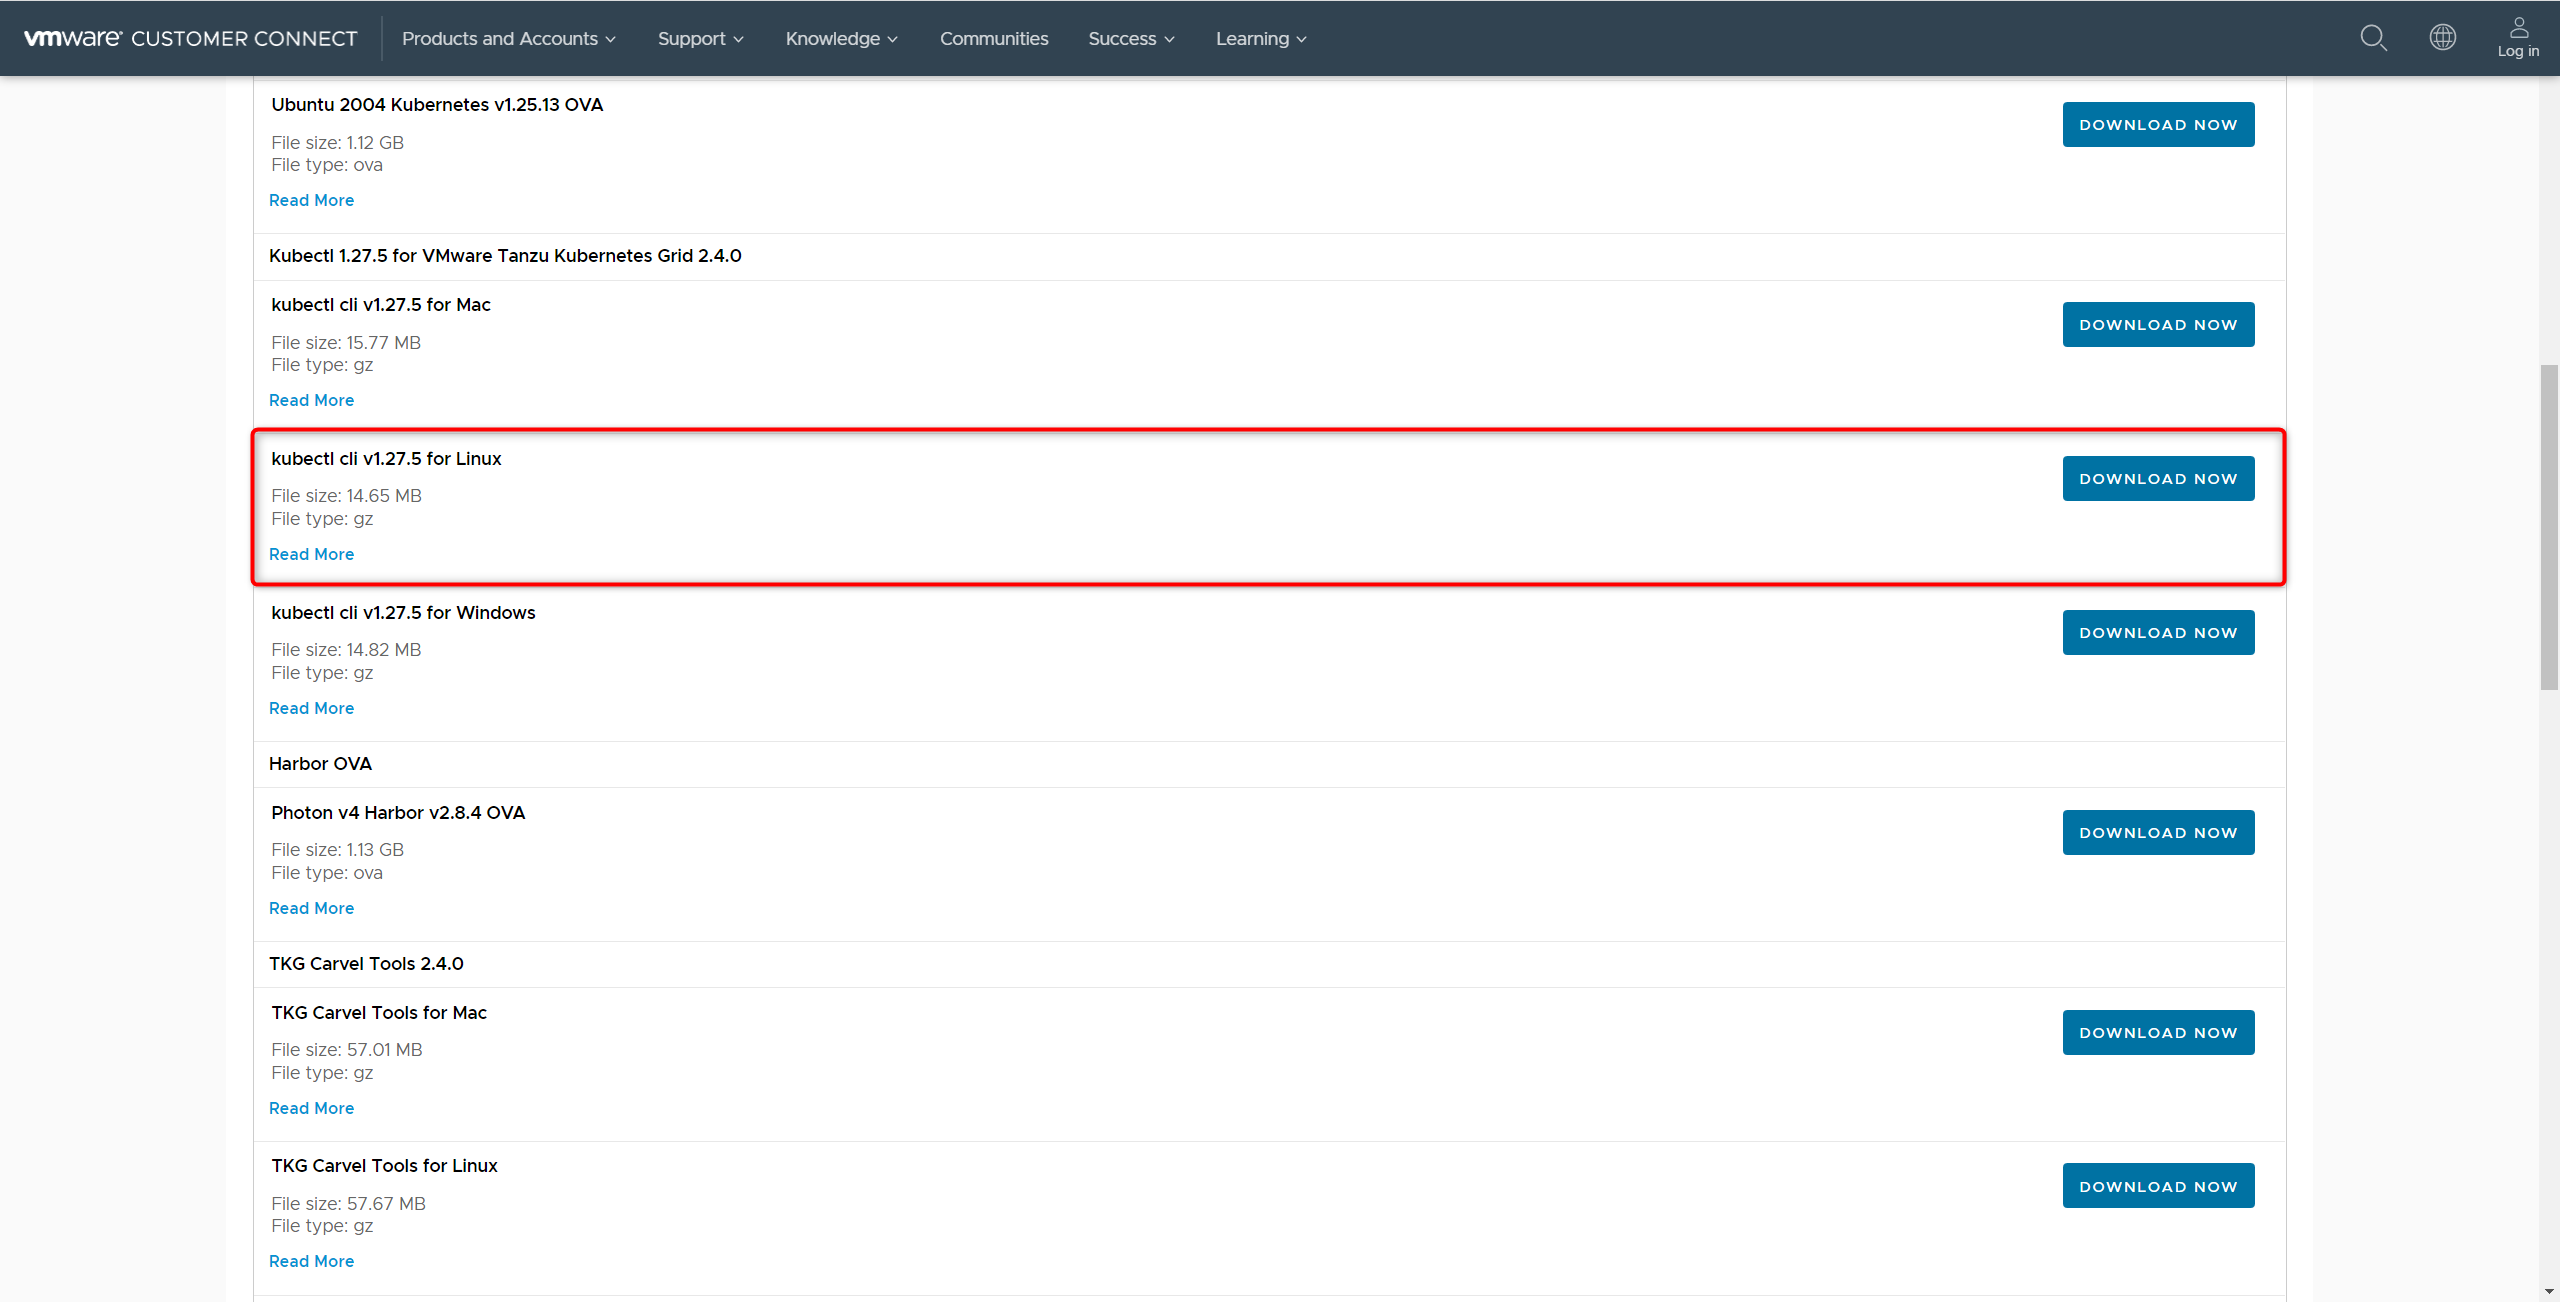
Task: Click the VMware Customer Connect logo
Action: pos(190,38)
